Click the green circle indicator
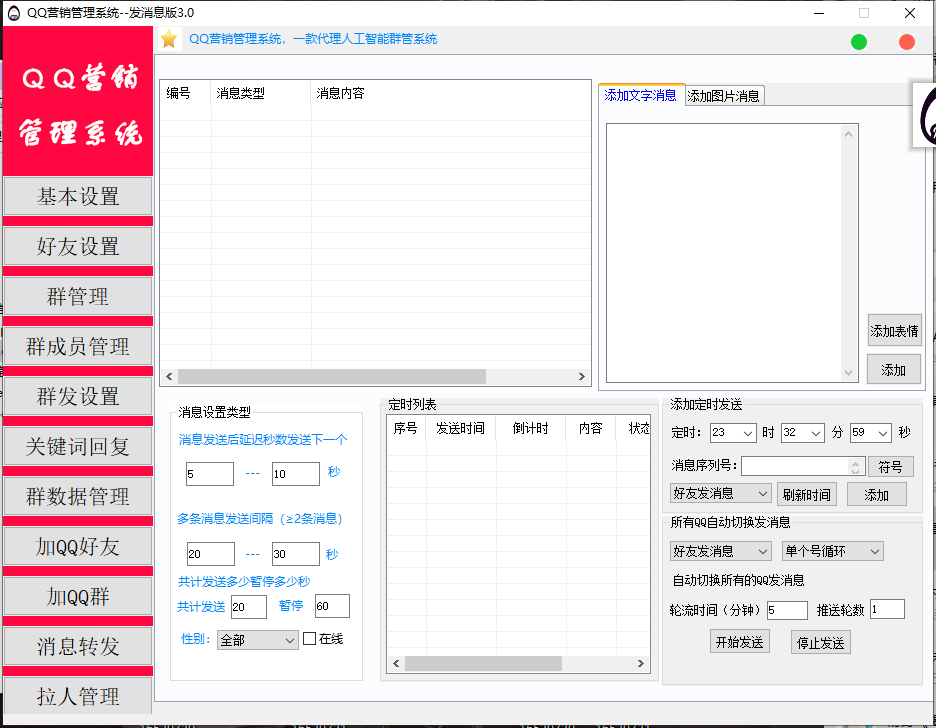936x728 pixels. [858, 42]
